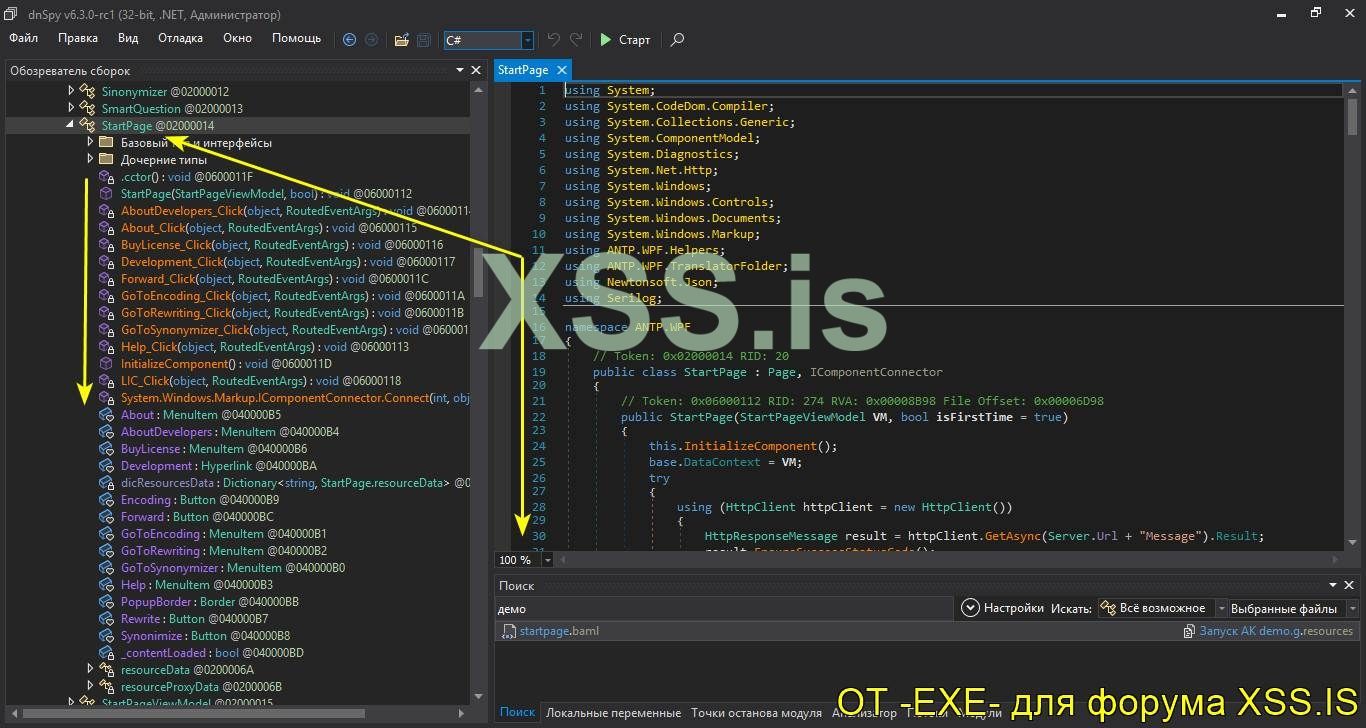Click the BuyLicense_Click method icon
The width and height of the screenshot is (1366, 728).
click(106, 245)
